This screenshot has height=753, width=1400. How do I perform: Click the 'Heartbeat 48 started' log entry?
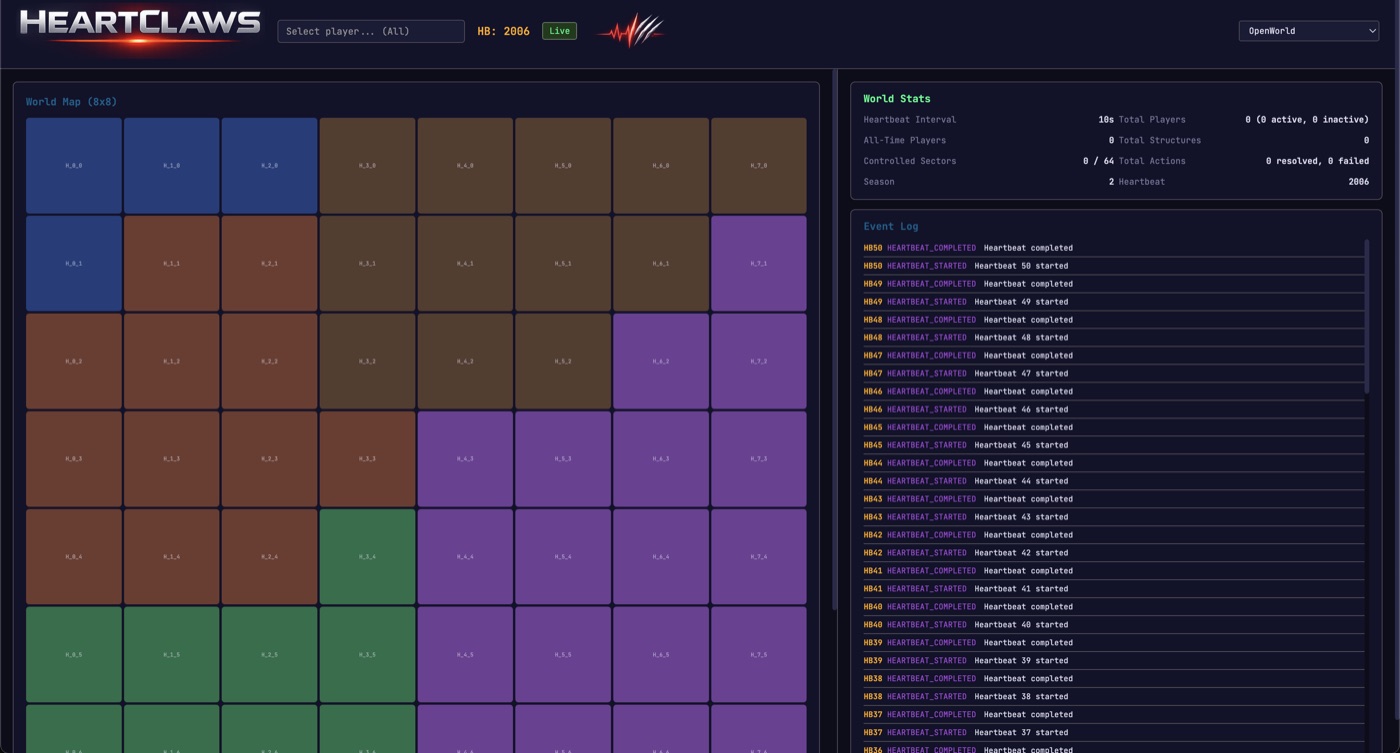point(1113,338)
